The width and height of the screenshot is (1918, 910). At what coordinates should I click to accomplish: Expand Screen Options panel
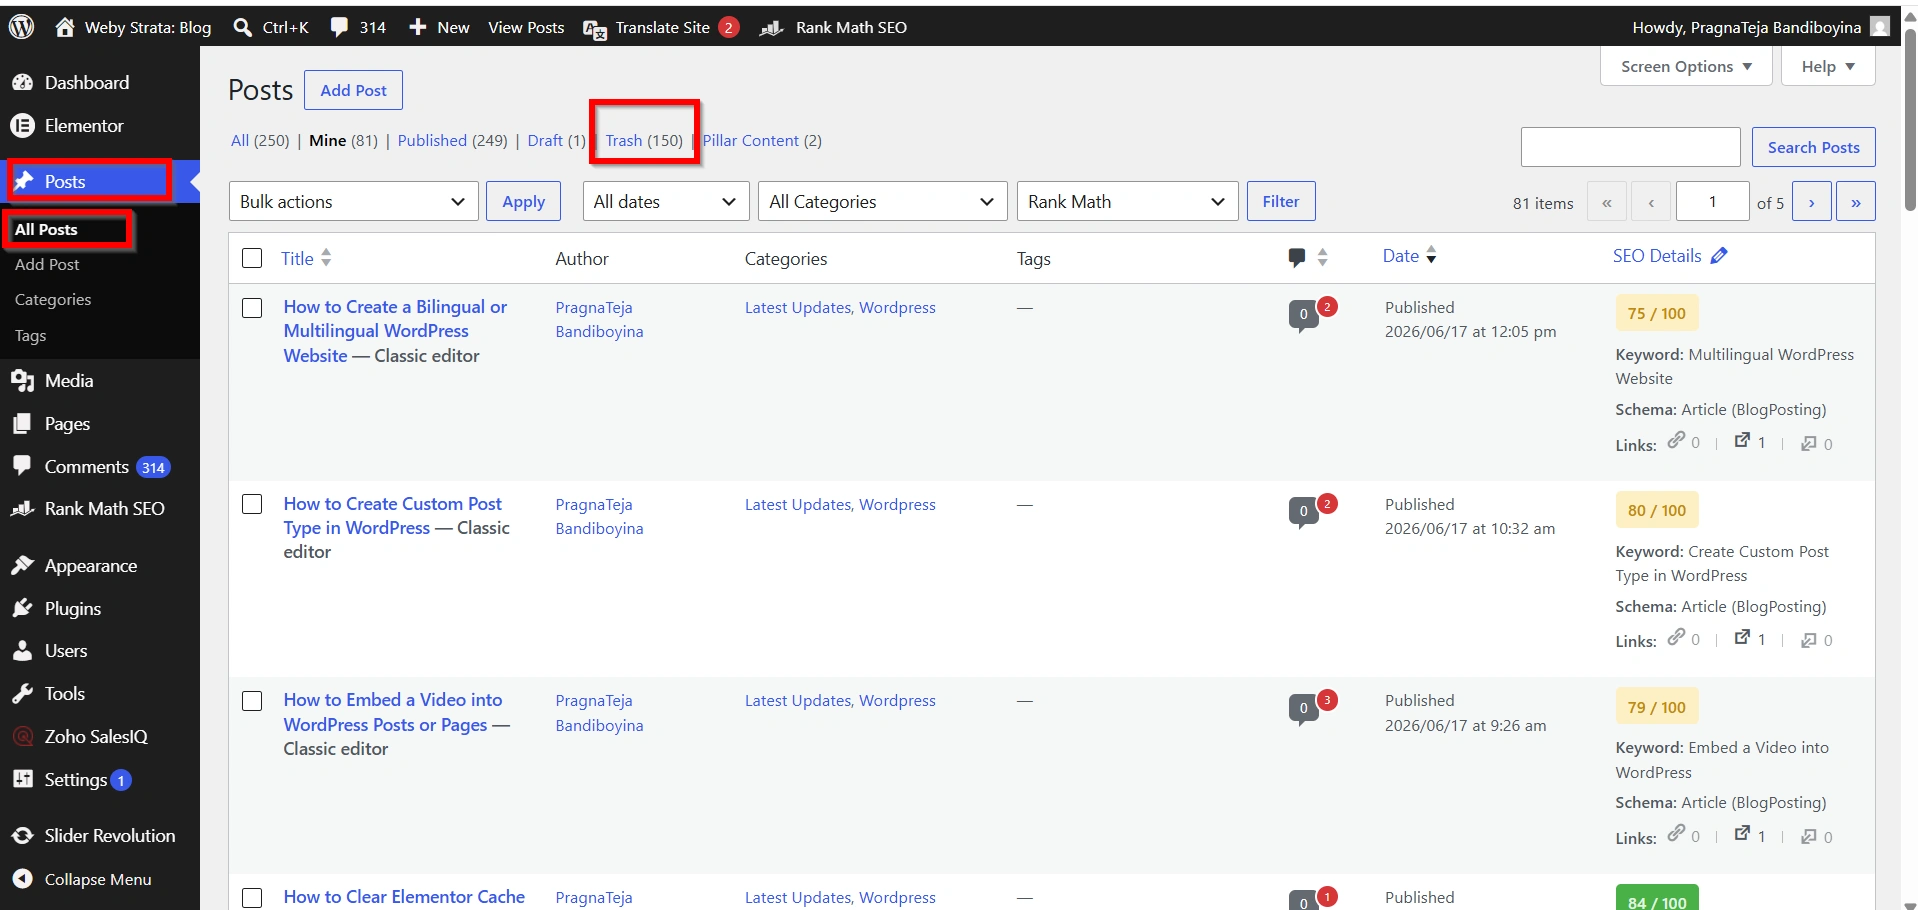pyautogui.click(x=1686, y=67)
